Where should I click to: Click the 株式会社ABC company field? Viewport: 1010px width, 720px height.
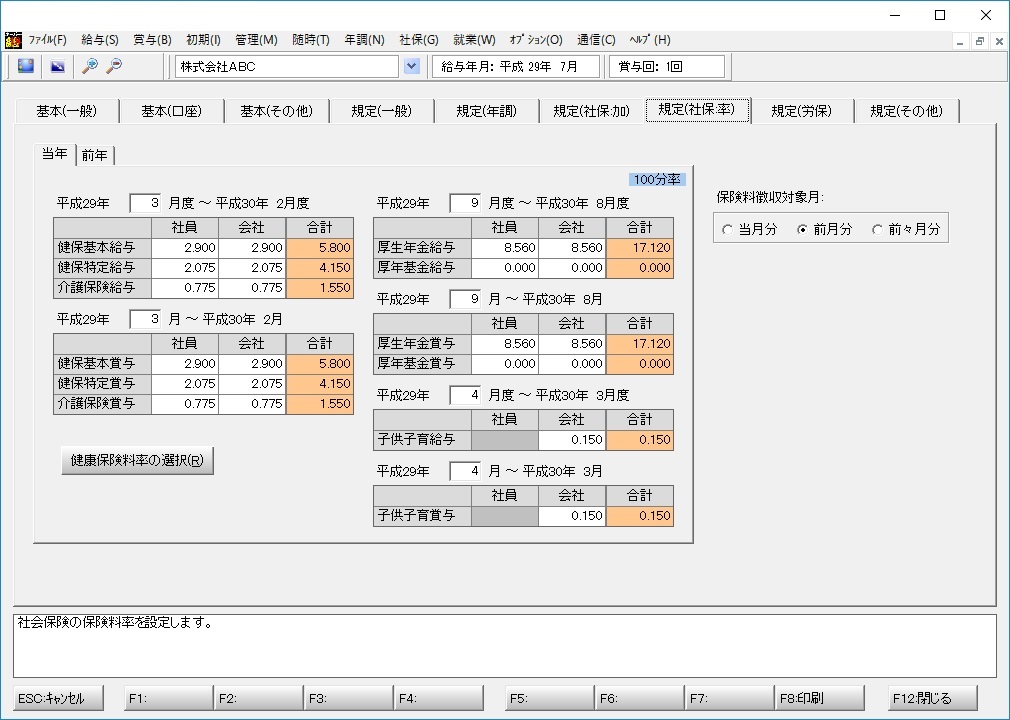point(287,66)
